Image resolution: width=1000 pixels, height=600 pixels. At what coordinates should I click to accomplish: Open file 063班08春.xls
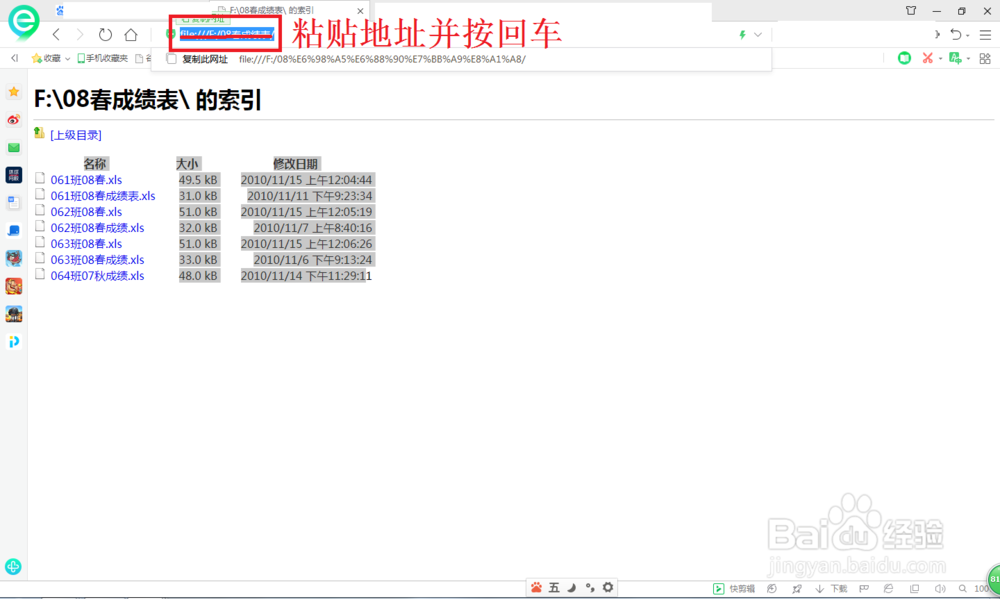click(86, 244)
